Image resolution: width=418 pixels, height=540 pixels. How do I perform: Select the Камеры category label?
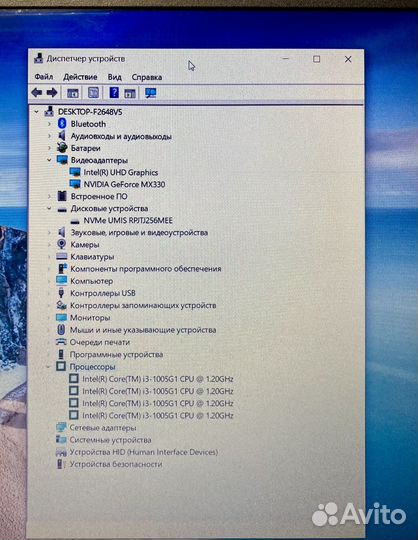85,245
